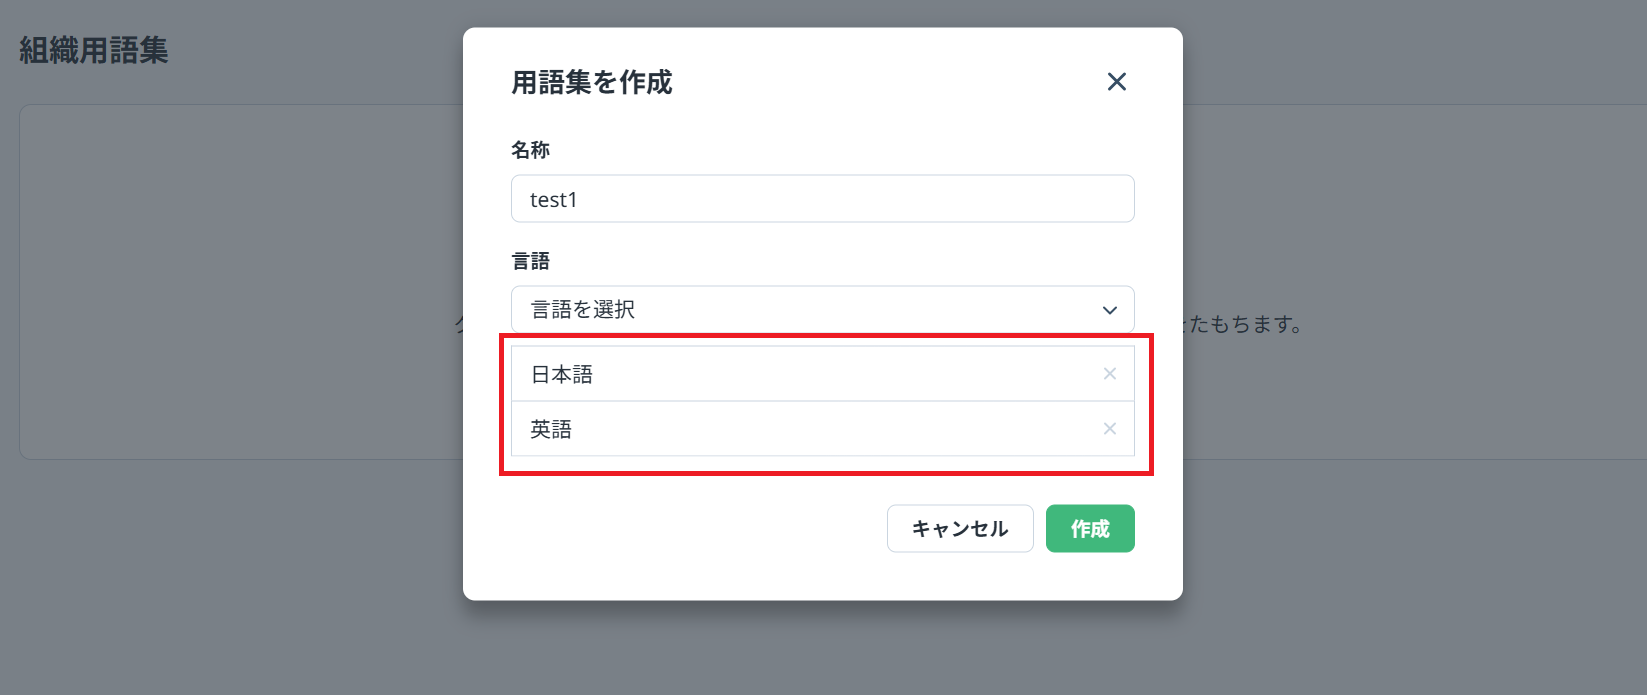Image resolution: width=1647 pixels, height=695 pixels.
Task: Click the 名称 input containing test1
Action: pos(822,198)
